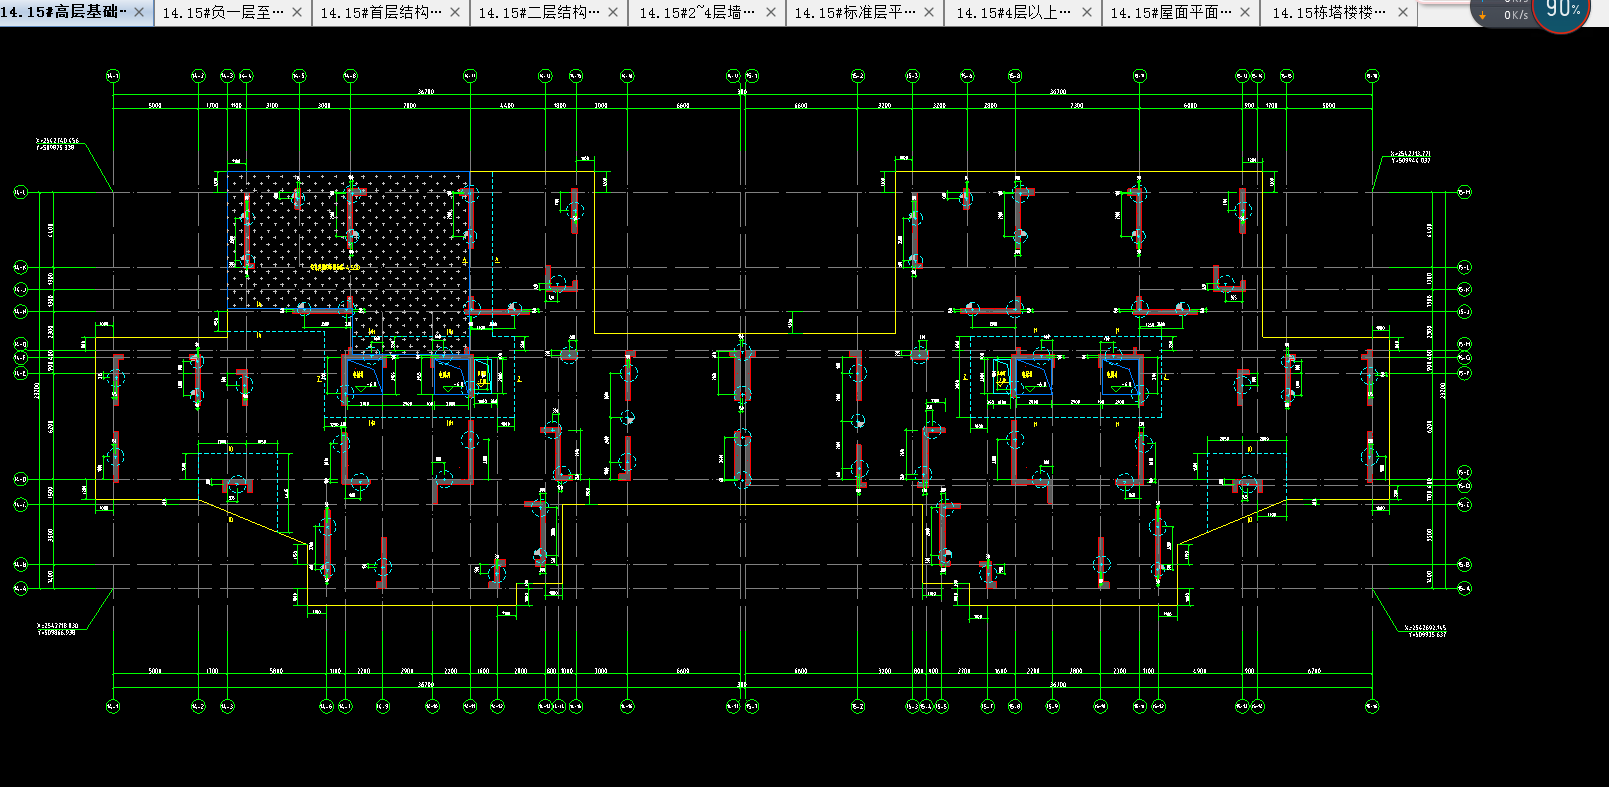The height and width of the screenshot is (787, 1609).
Task: Close the 14.15#首层结构 tab
Action: point(455,13)
